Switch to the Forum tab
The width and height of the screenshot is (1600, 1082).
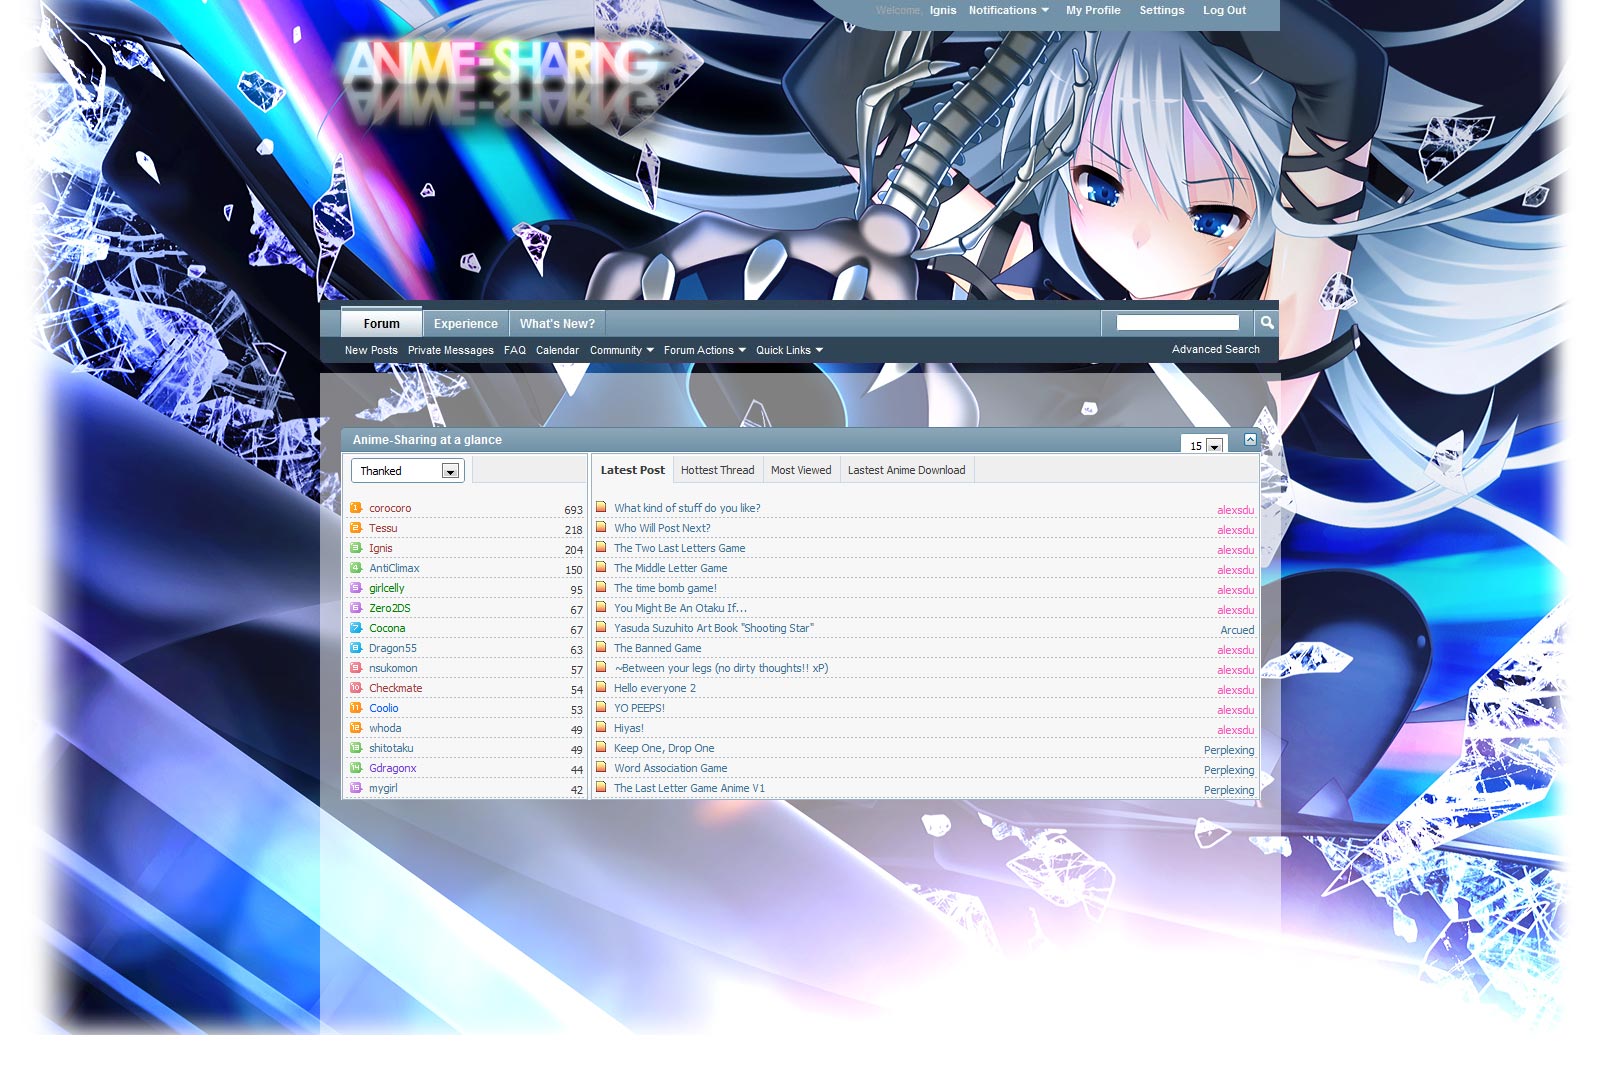tap(381, 323)
